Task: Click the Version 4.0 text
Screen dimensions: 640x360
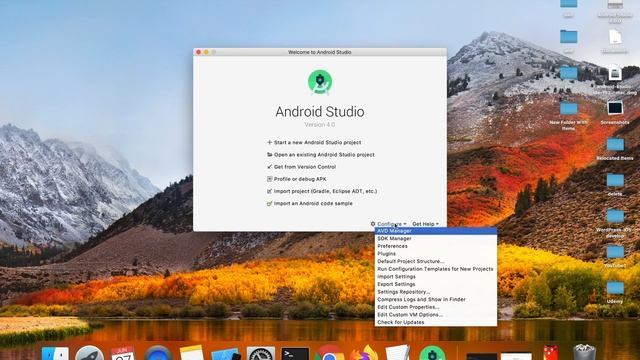Action: pos(320,124)
